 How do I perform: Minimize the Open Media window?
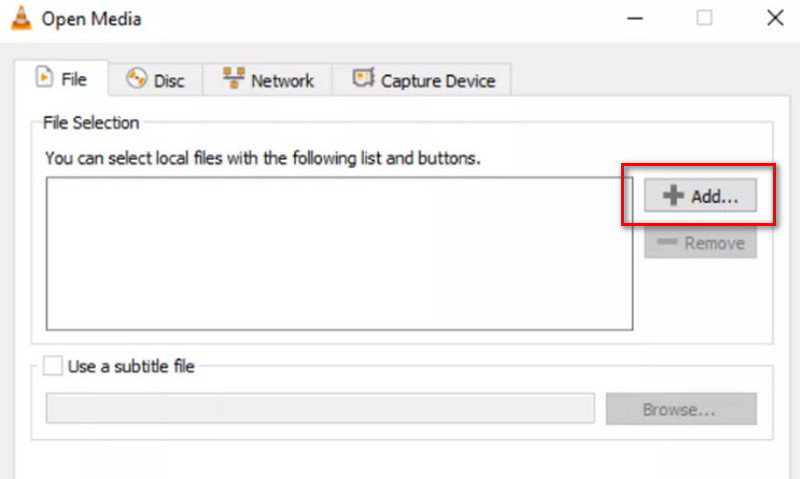[x=635, y=19]
